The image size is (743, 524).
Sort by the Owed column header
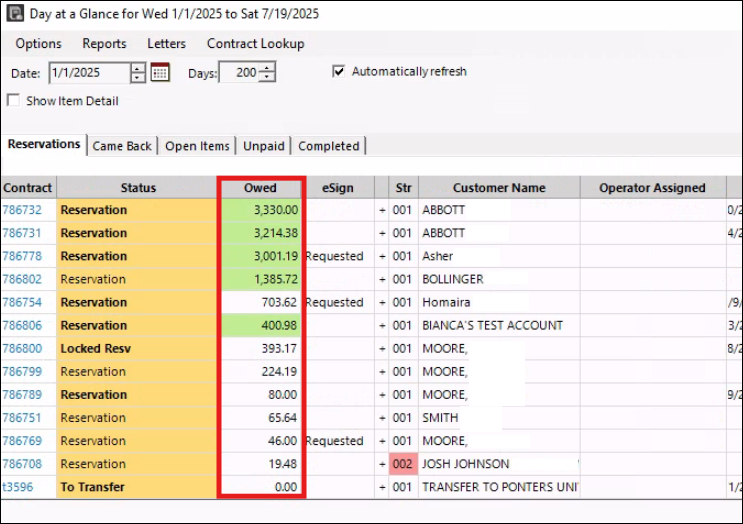point(260,188)
